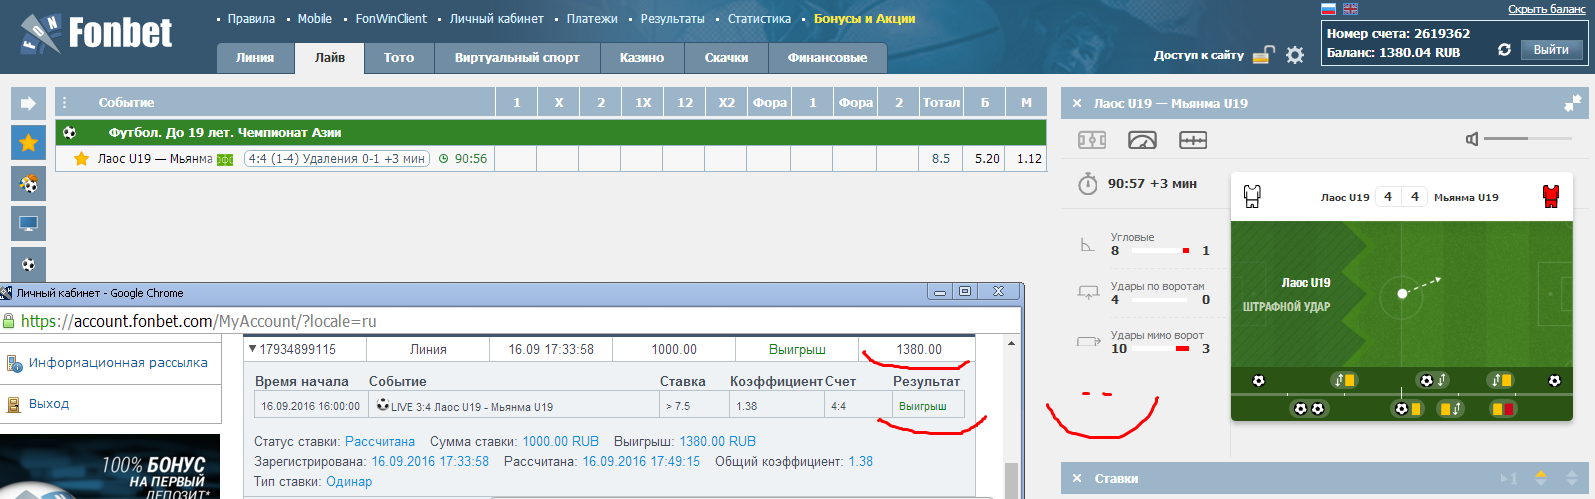Click the '1' arrow icon in Ставки header
Image resolution: width=1595 pixels, height=499 pixels.
(x=1509, y=479)
